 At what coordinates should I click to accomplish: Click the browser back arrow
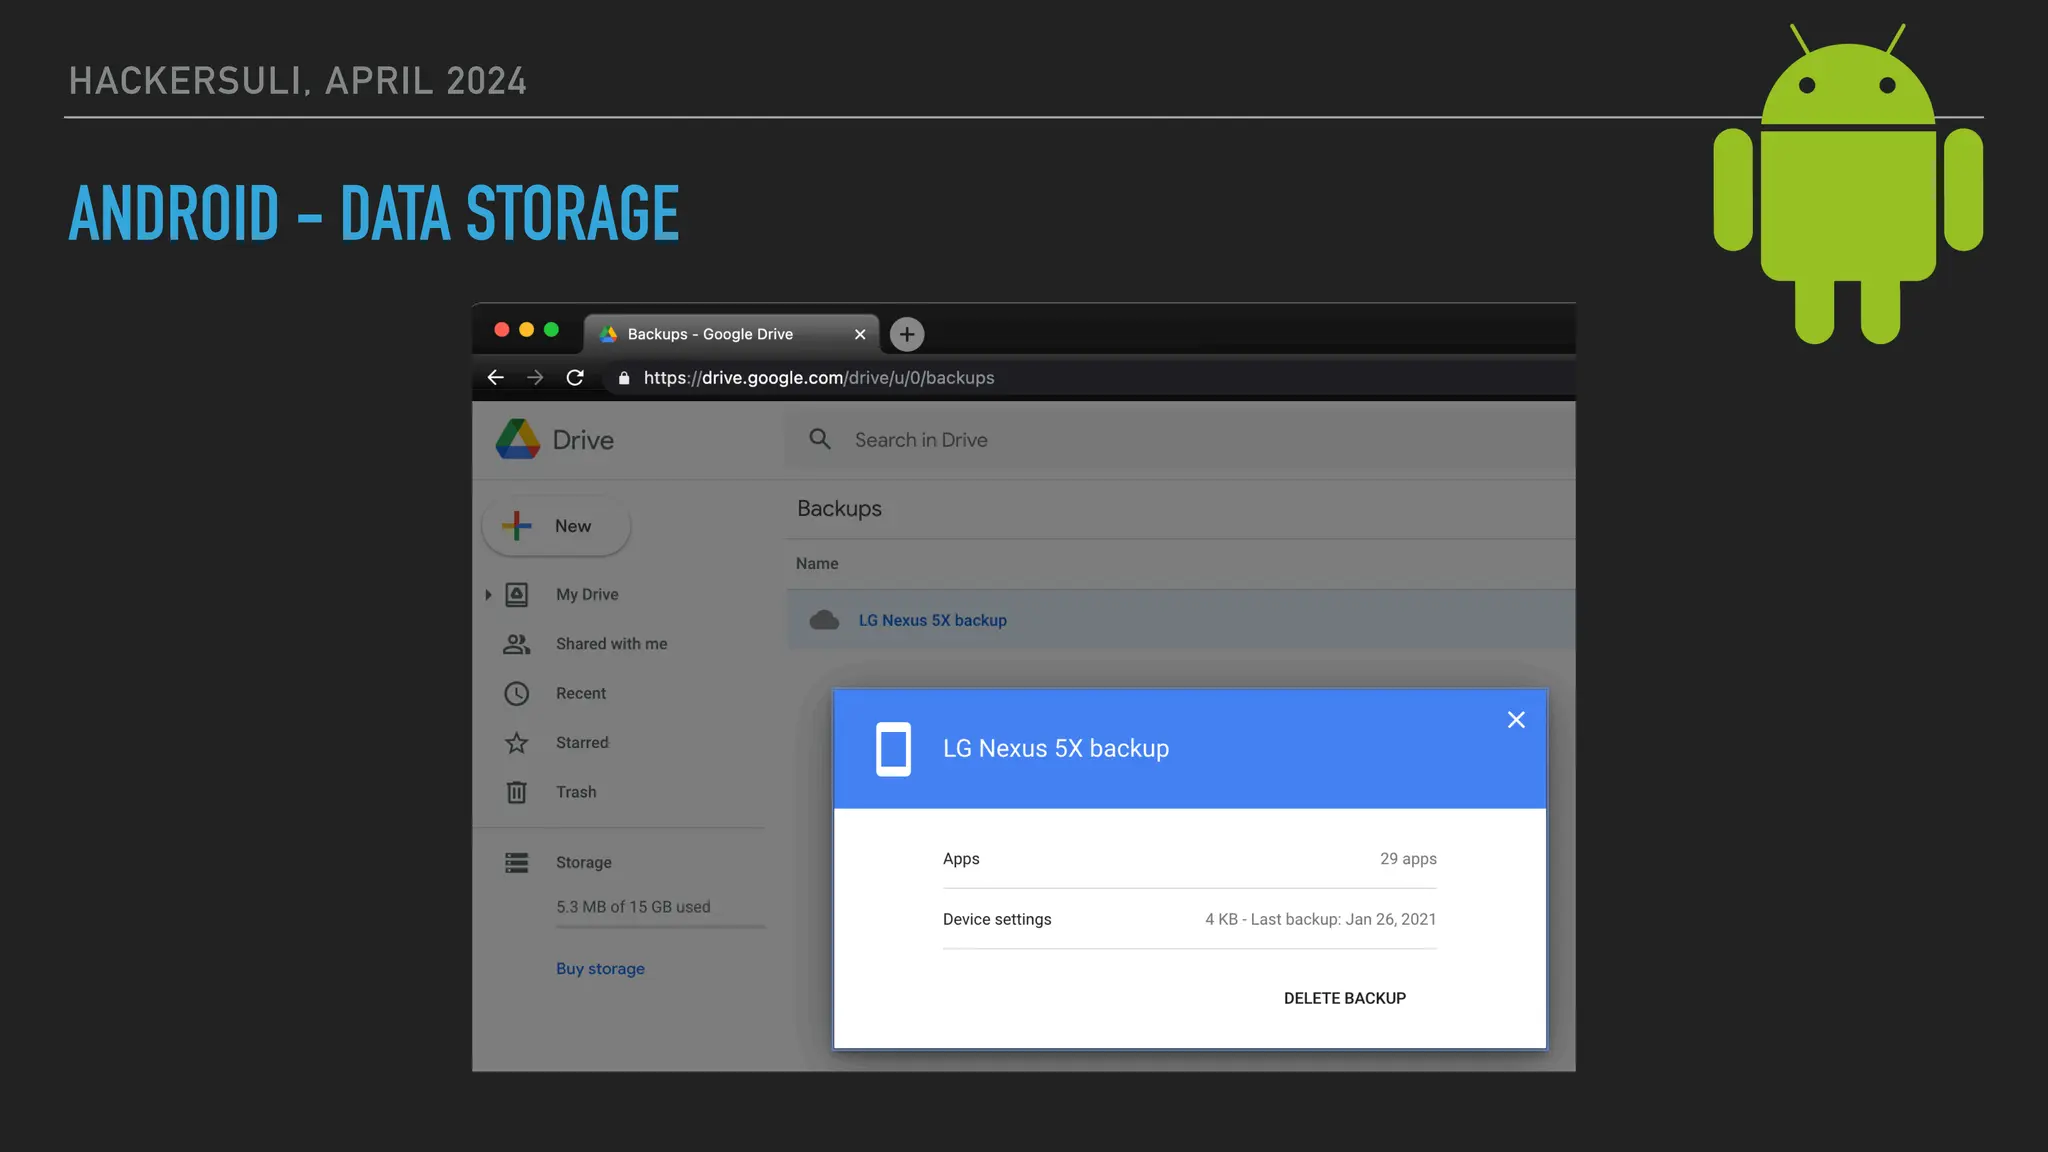(495, 377)
